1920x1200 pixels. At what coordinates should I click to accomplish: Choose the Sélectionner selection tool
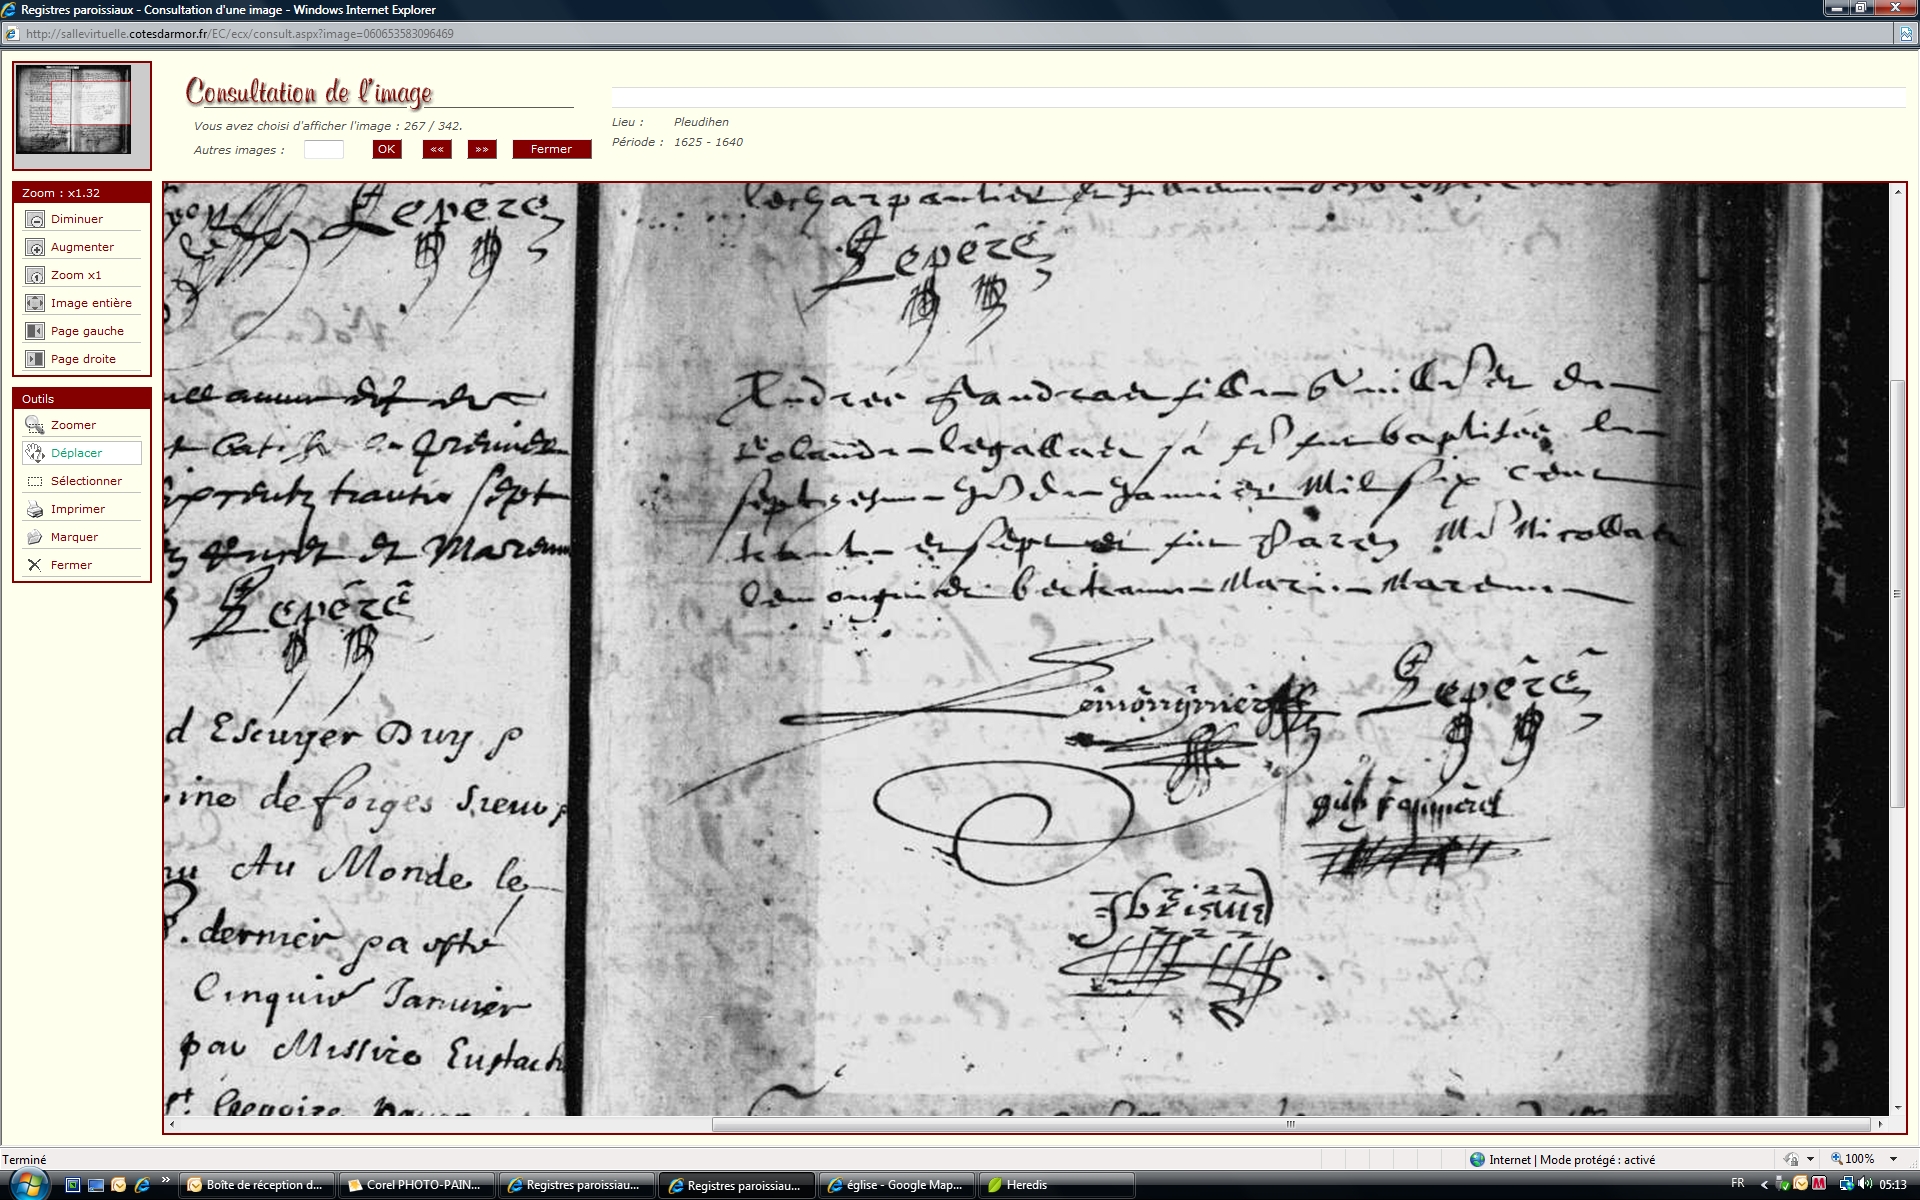pos(35,481)
